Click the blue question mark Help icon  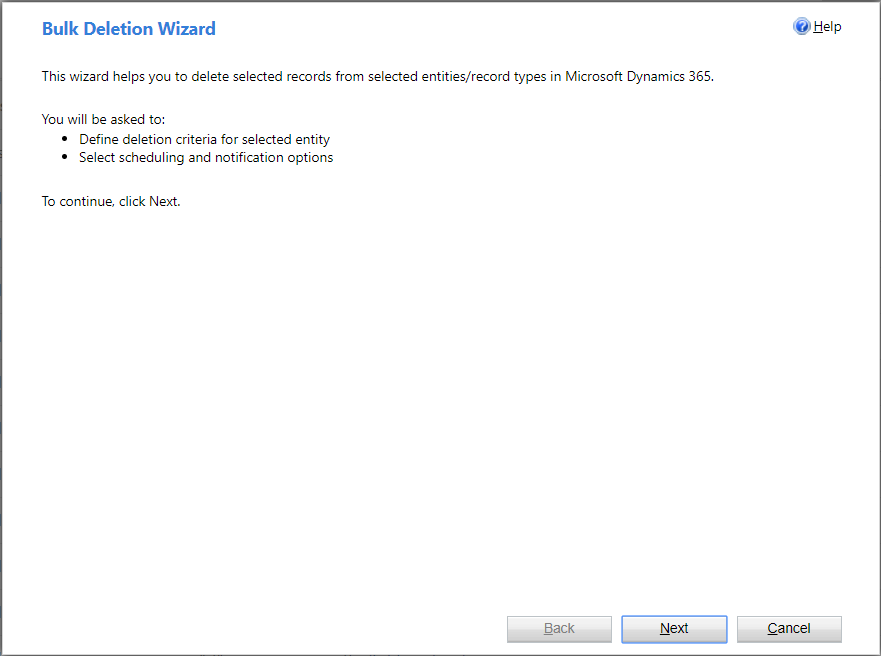click(802, 26)
